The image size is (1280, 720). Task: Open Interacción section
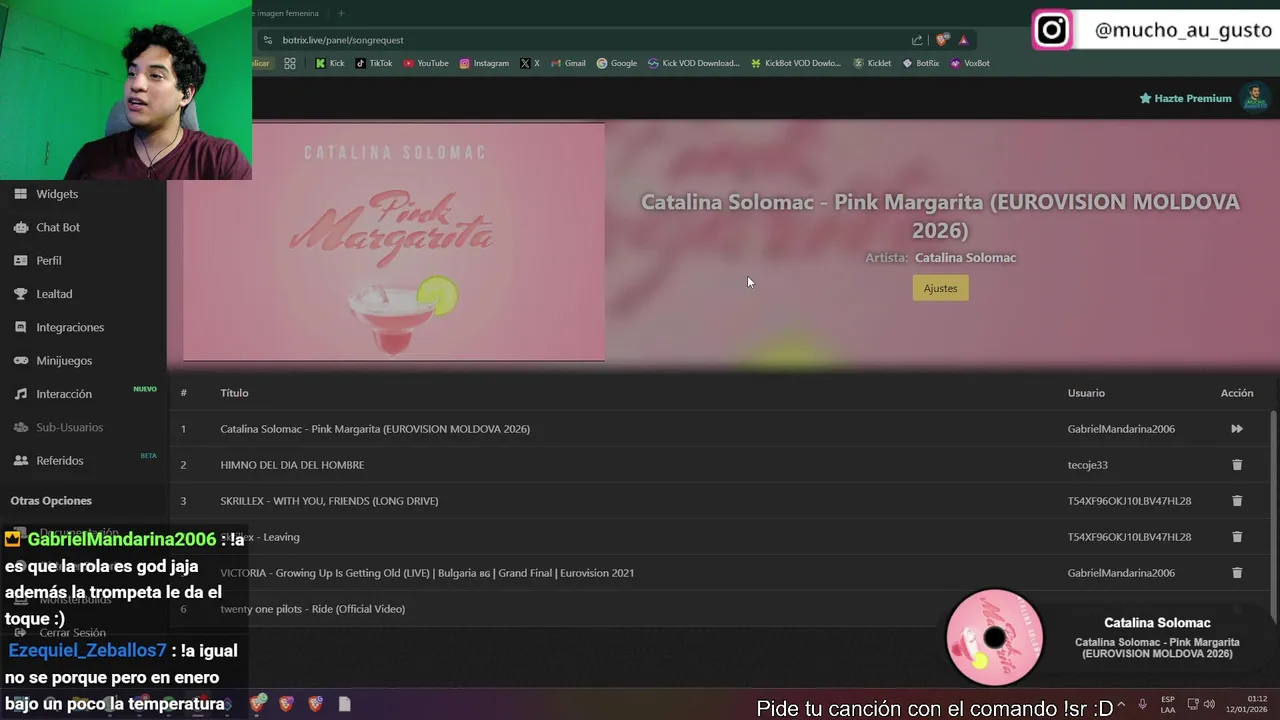point(64,394)
